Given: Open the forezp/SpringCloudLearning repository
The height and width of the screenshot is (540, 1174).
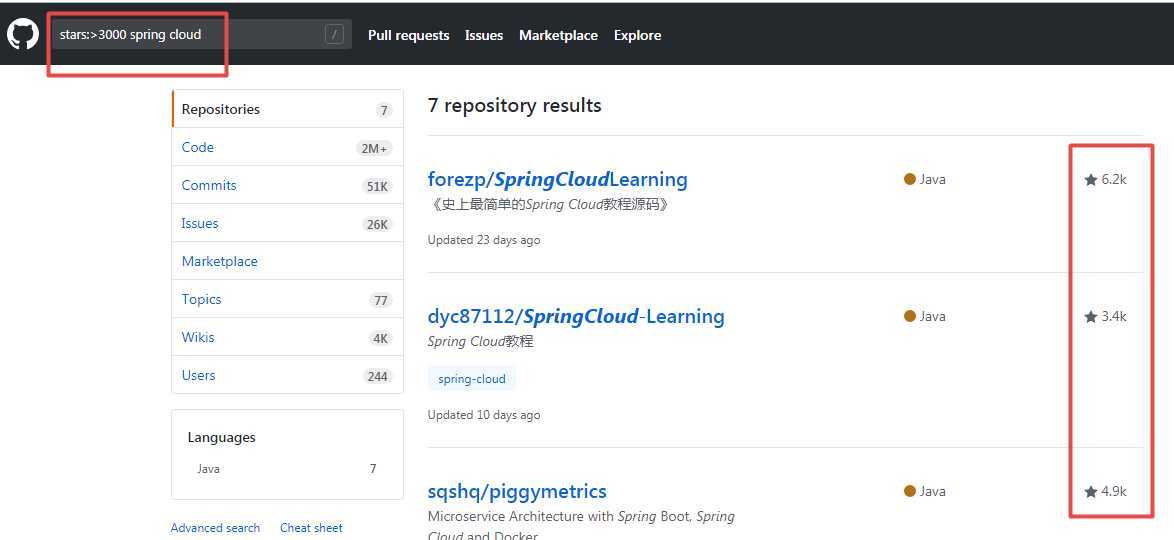Looking at the screenshot, I should (557, 180).
